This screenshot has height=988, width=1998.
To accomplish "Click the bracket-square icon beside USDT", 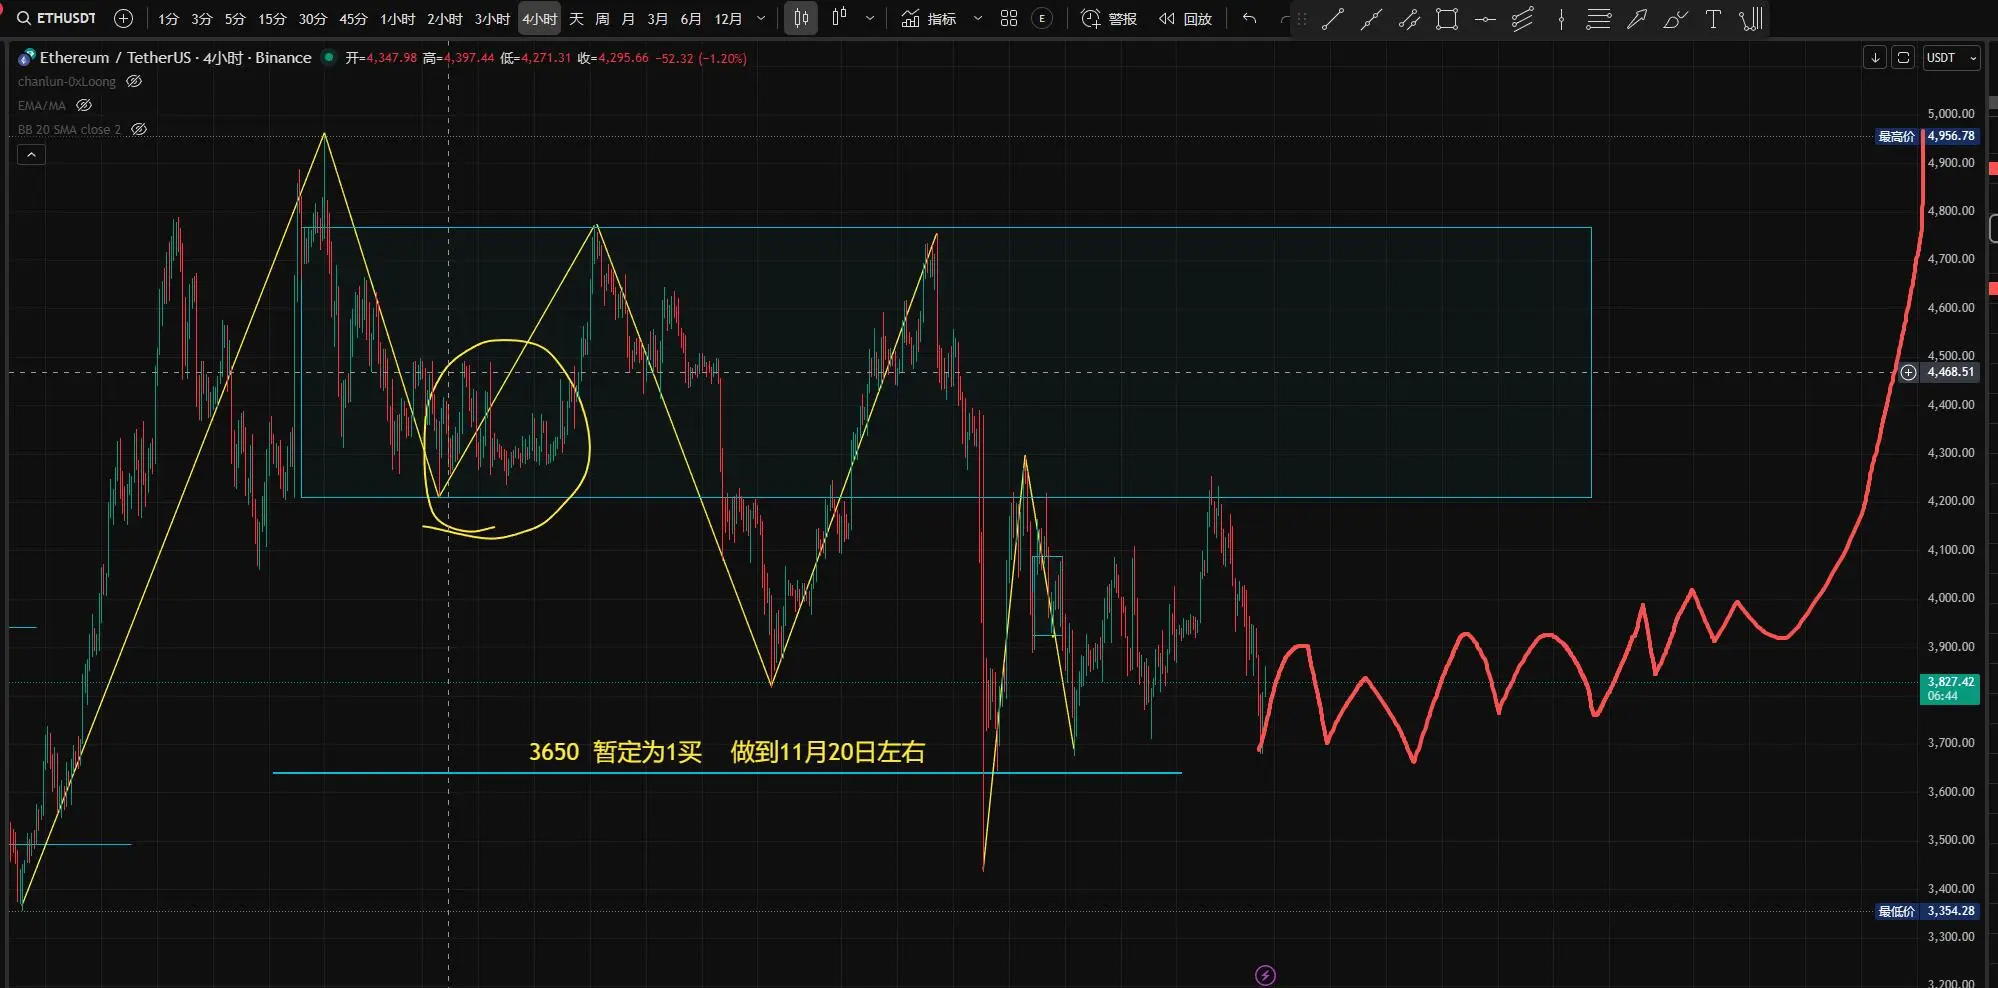I will [1903, 58].
